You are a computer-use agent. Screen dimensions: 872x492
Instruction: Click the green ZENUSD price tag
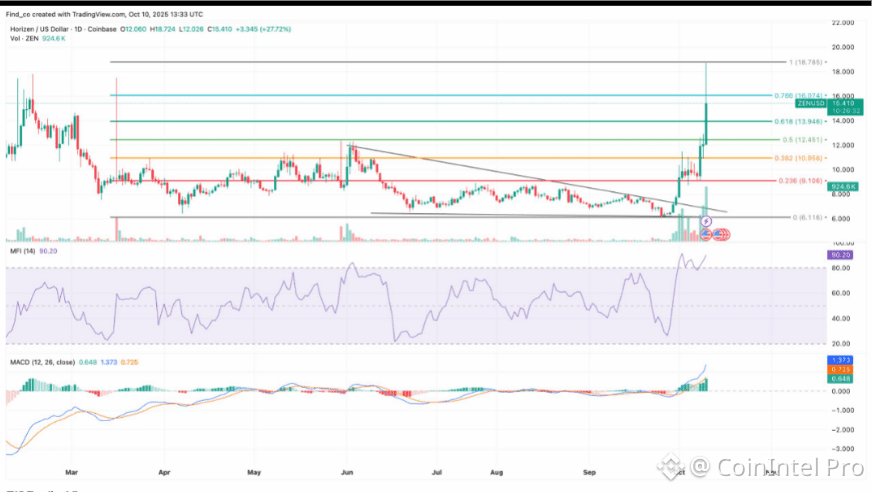click(811, 103)
